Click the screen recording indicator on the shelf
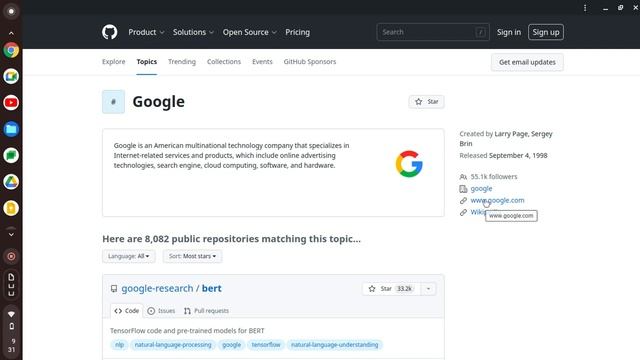Image resolution: width=640 pixels, height=360 pixels. 11,256
